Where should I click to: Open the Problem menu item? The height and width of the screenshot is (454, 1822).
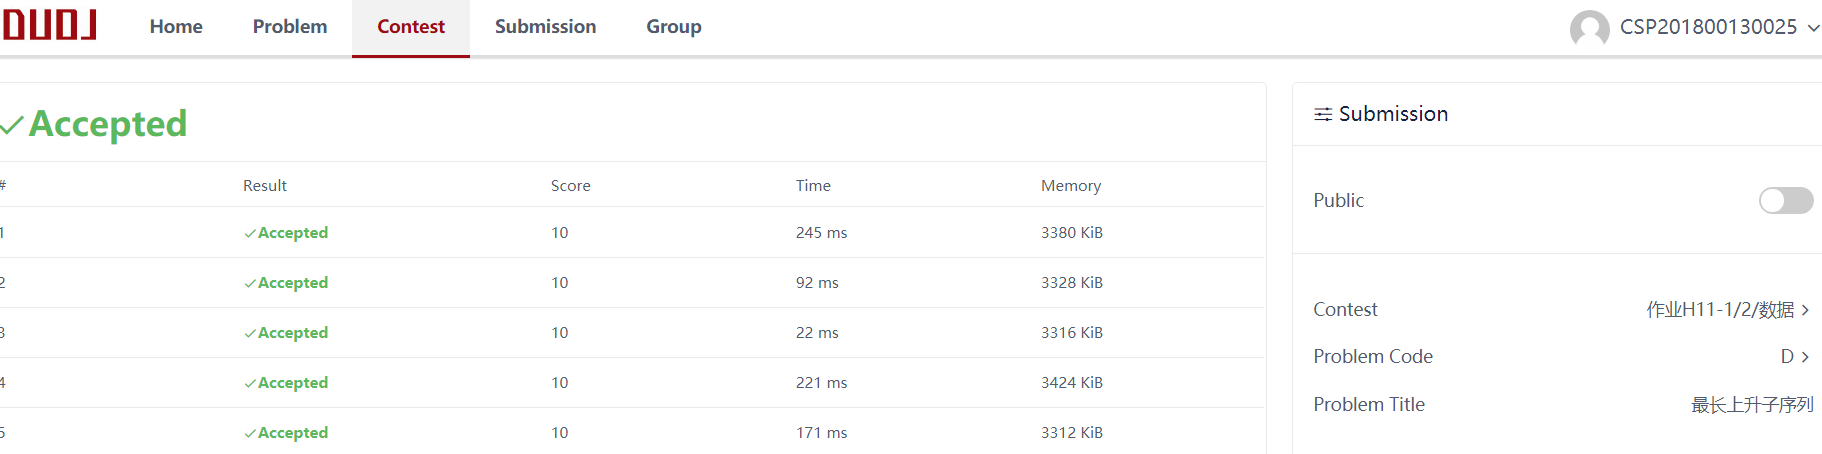point(290,27)
